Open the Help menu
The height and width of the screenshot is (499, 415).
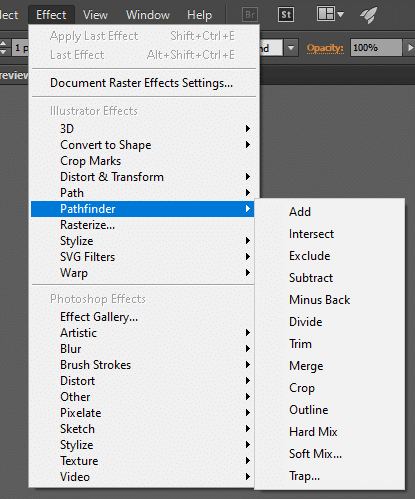click(199, 15)
